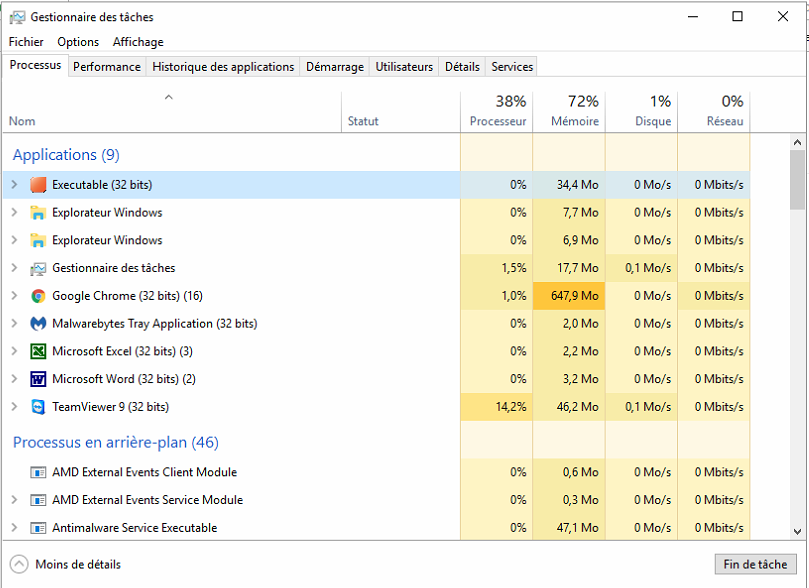Viewport: 809px width, 588px height.
Task: Expand the Executable (32 bits) row
Action: click(x=14, y=185)
